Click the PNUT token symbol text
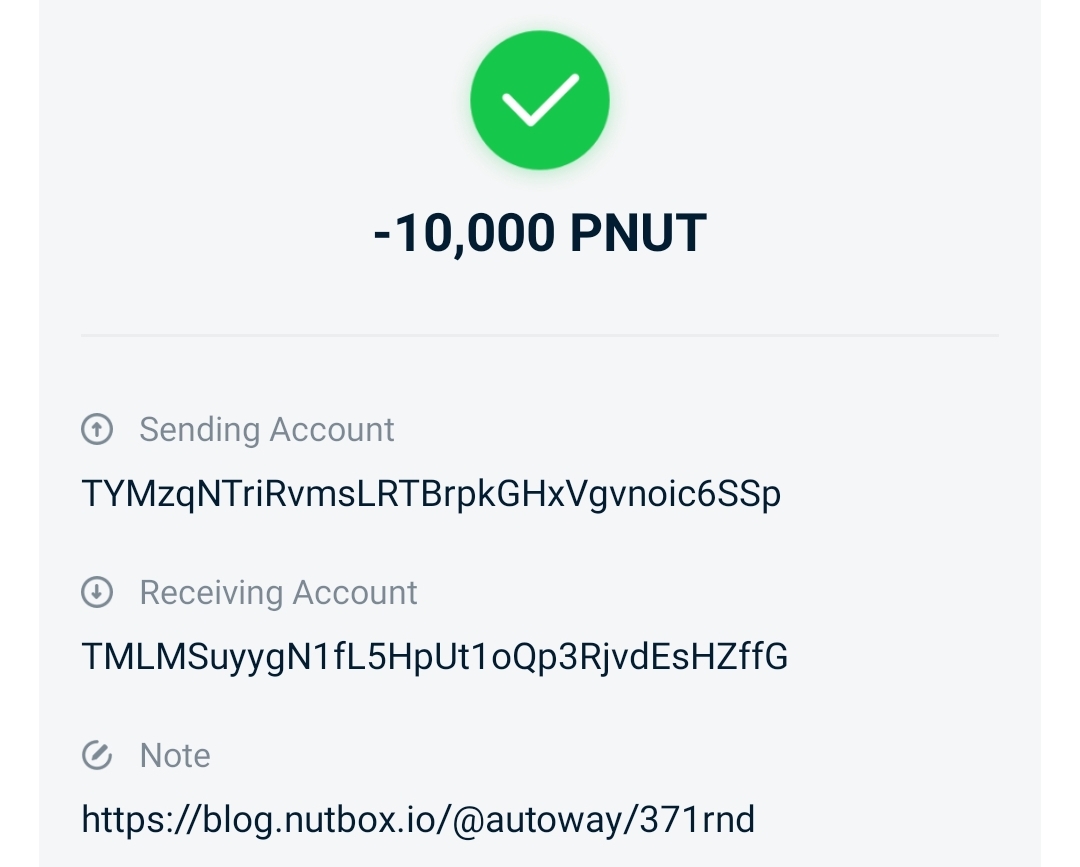Viewport: 1080px width, 867px height. click(638, 234)
